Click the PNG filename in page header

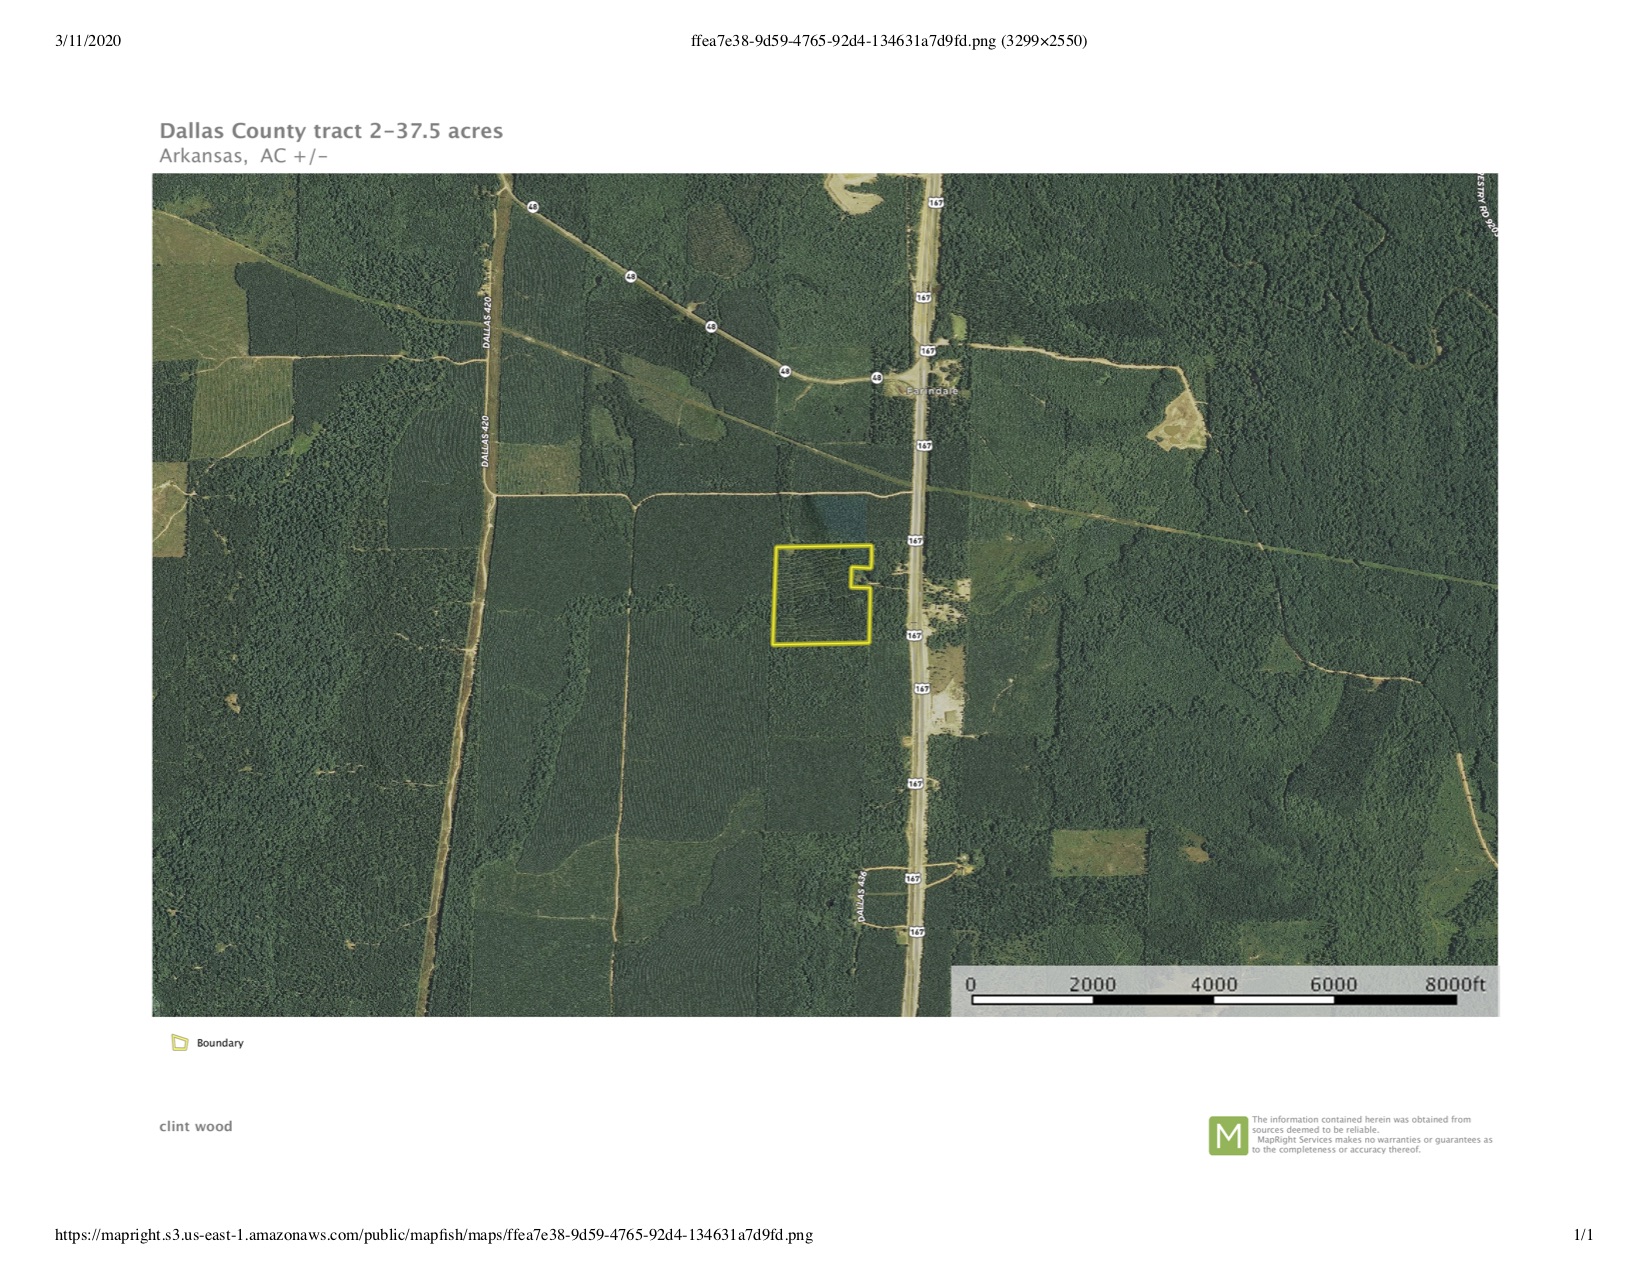pyautogui.click(x=888, y=41)
